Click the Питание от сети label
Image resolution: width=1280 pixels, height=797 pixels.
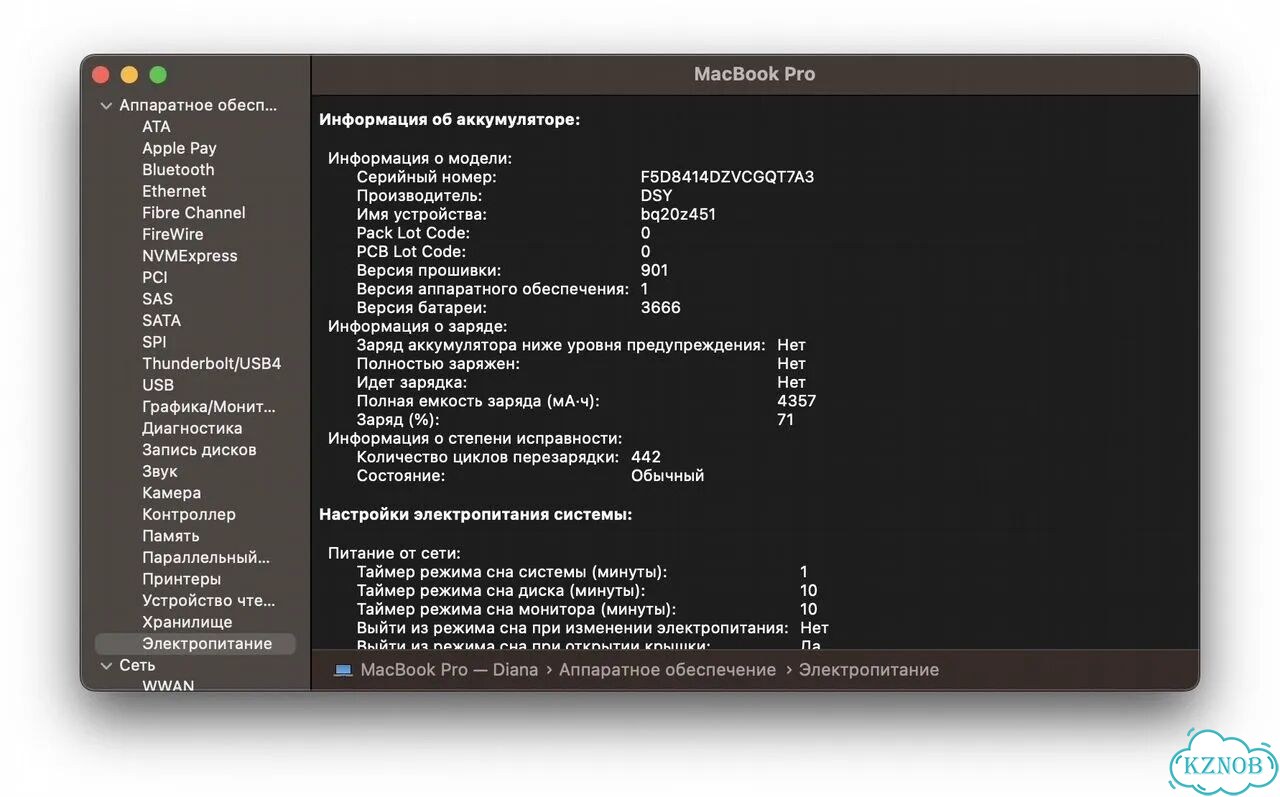tap(394, 553)
